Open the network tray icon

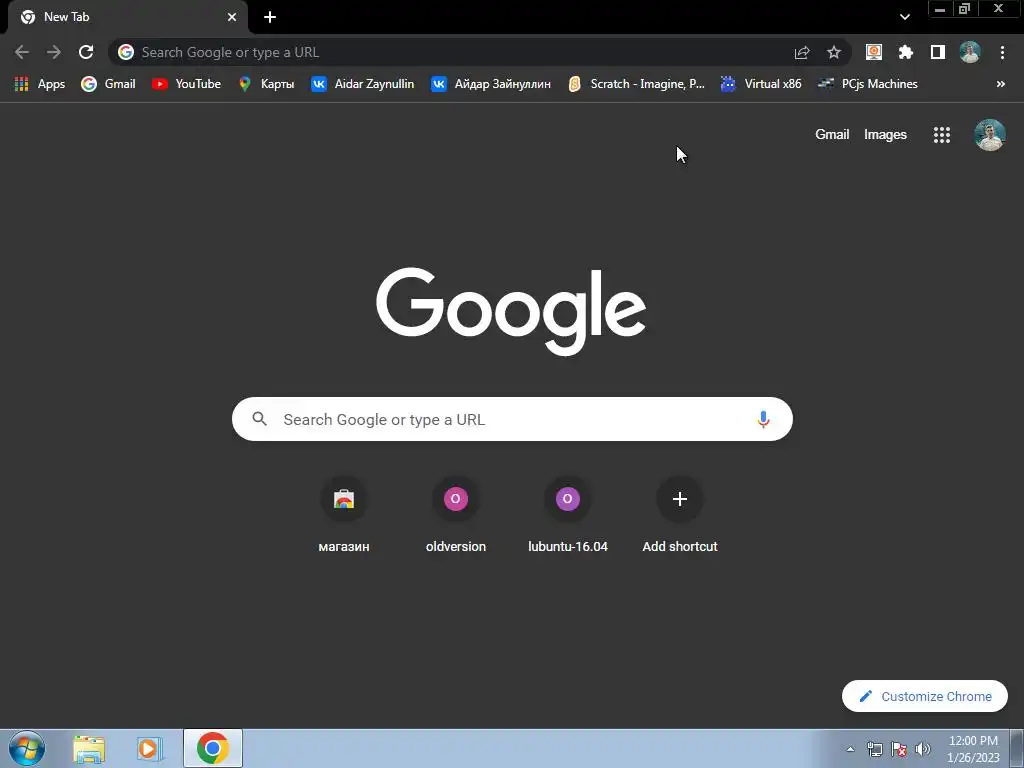[874, 749]
